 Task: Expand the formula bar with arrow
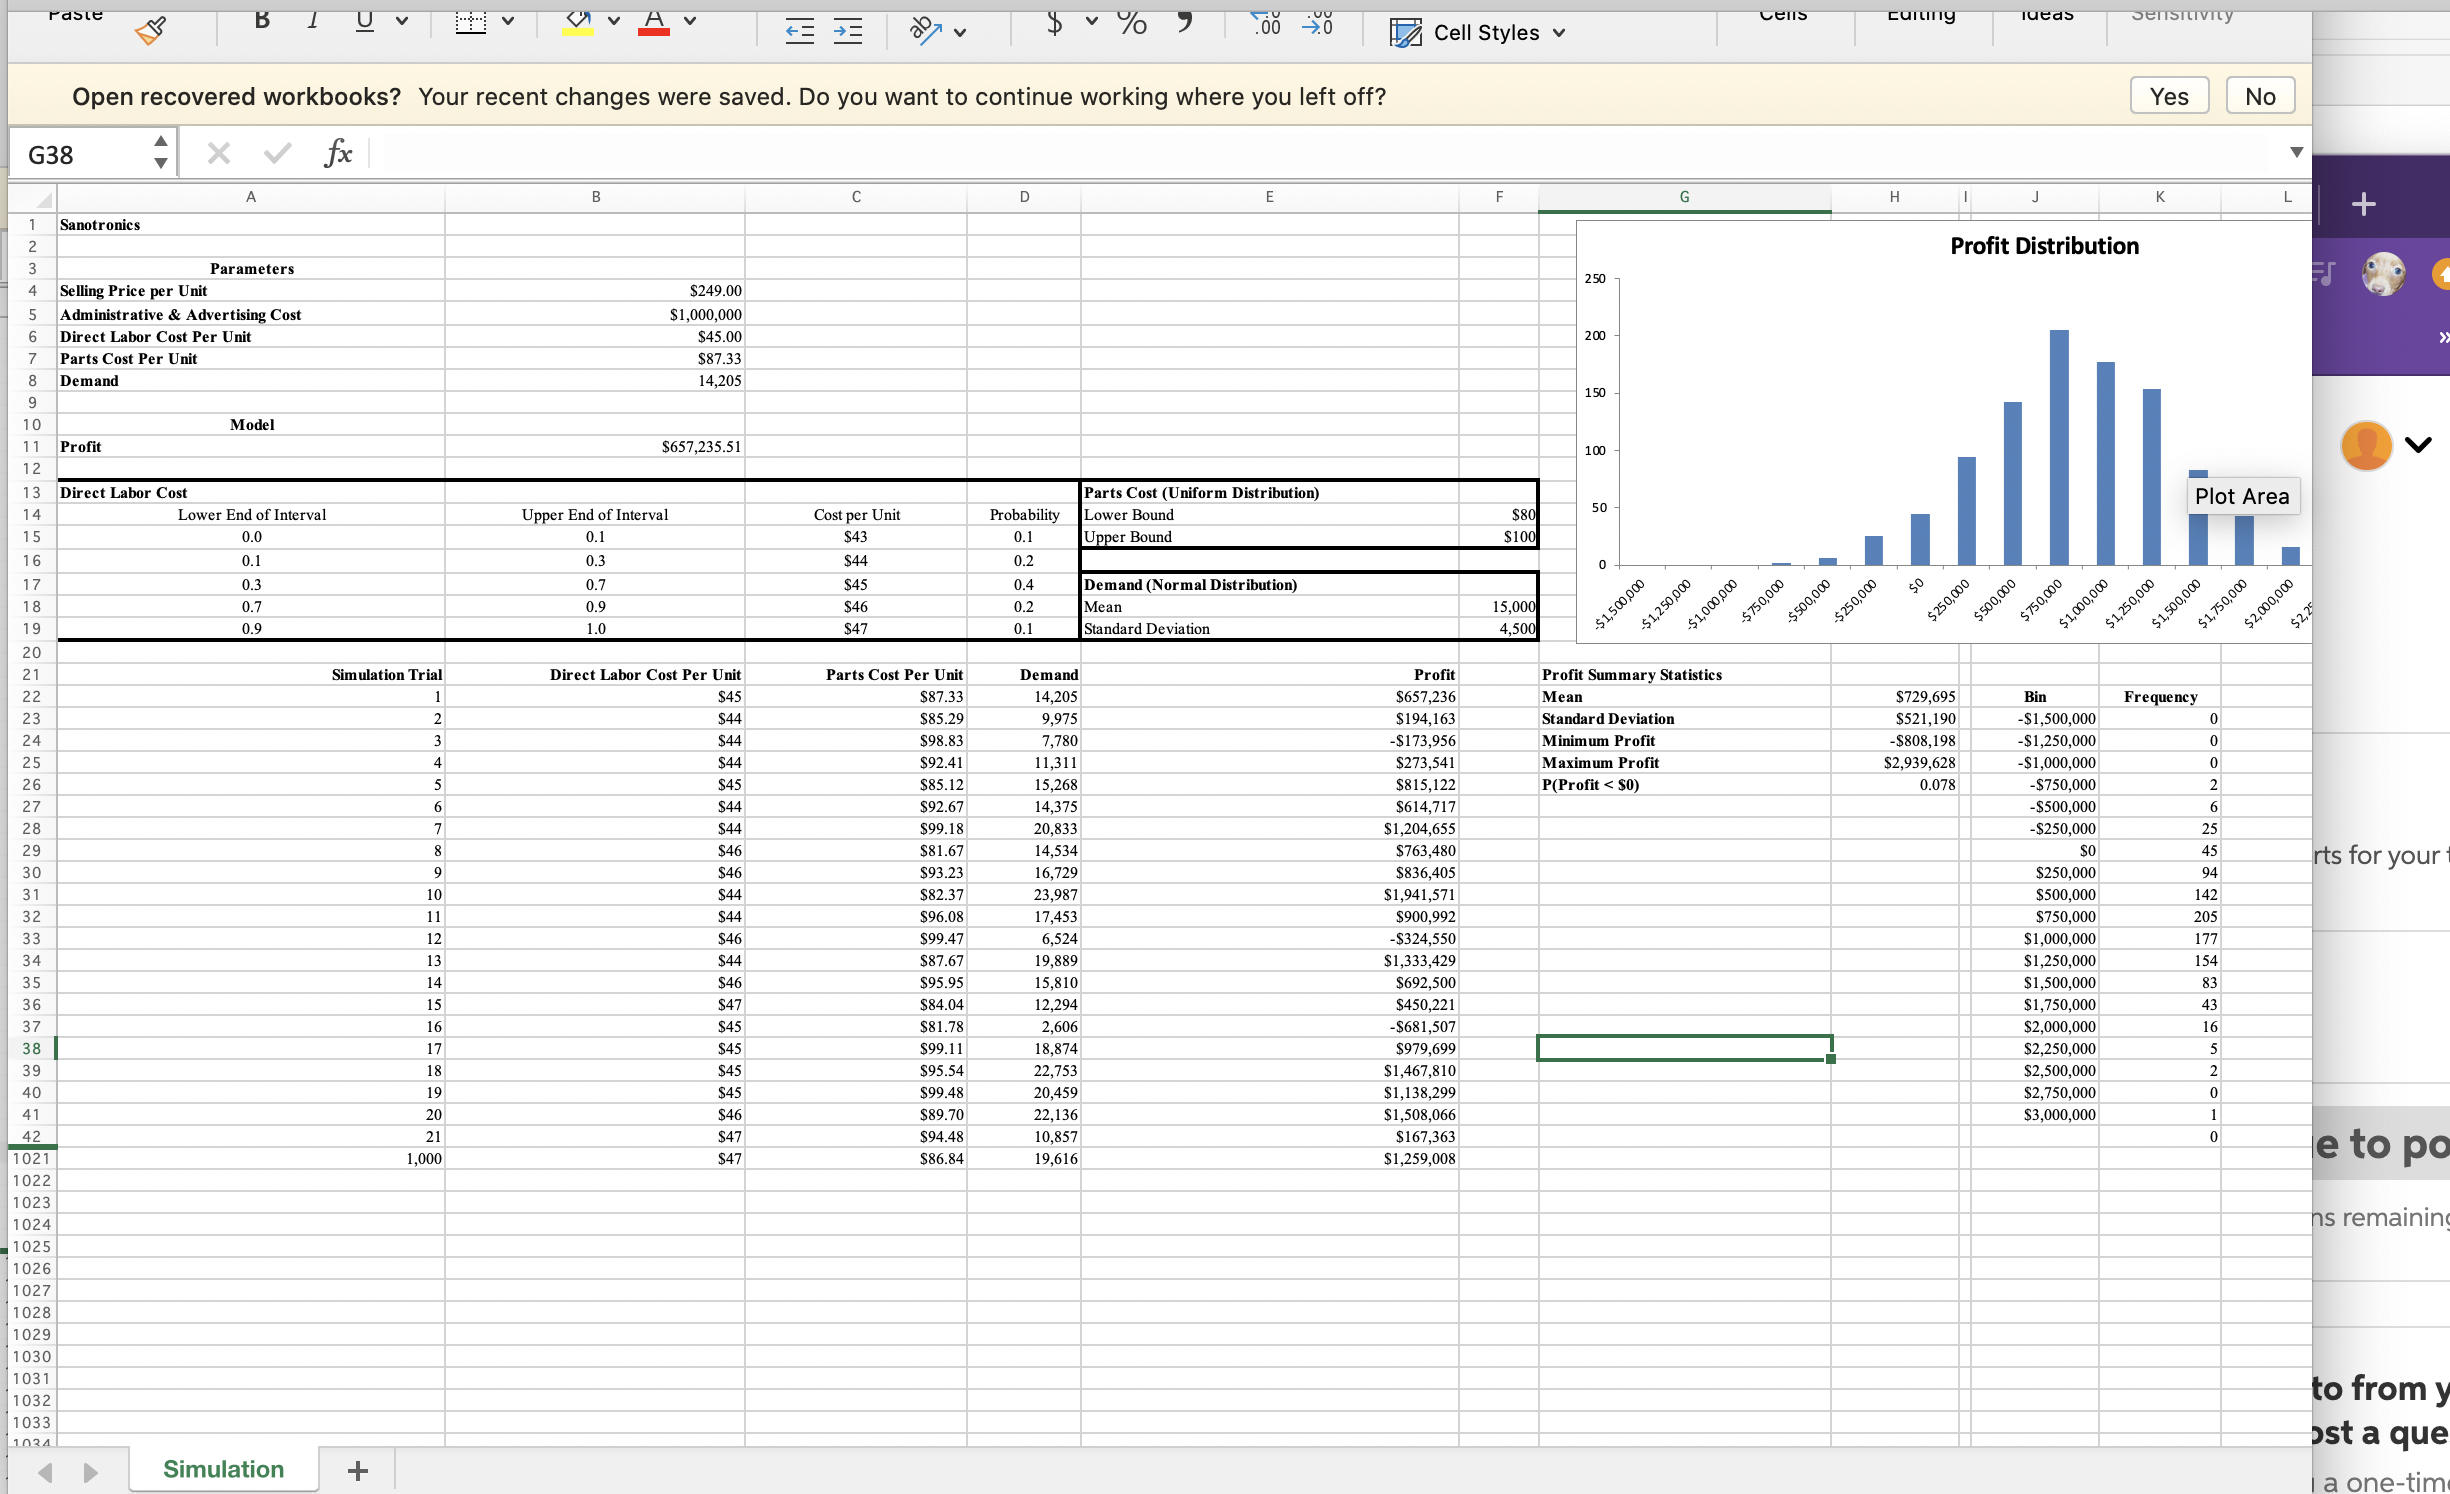(x=2296, y=152)
